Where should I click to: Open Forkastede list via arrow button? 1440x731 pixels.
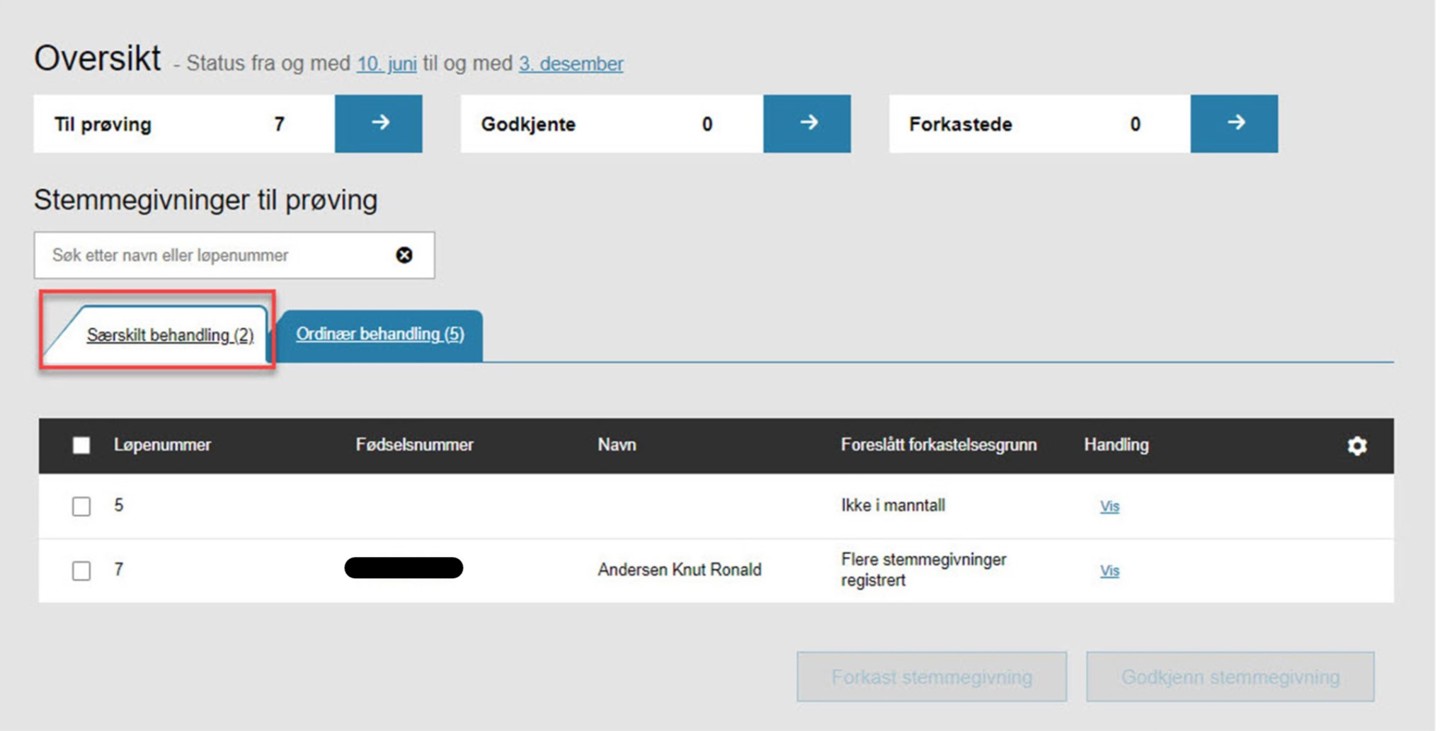(x=1234, y=124)
